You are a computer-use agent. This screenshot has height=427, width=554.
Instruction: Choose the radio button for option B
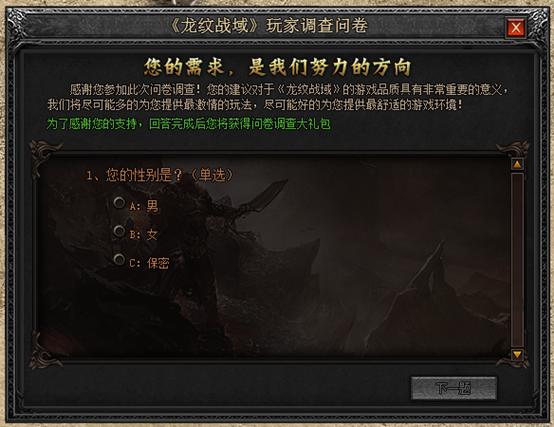[x=119, y=231]
